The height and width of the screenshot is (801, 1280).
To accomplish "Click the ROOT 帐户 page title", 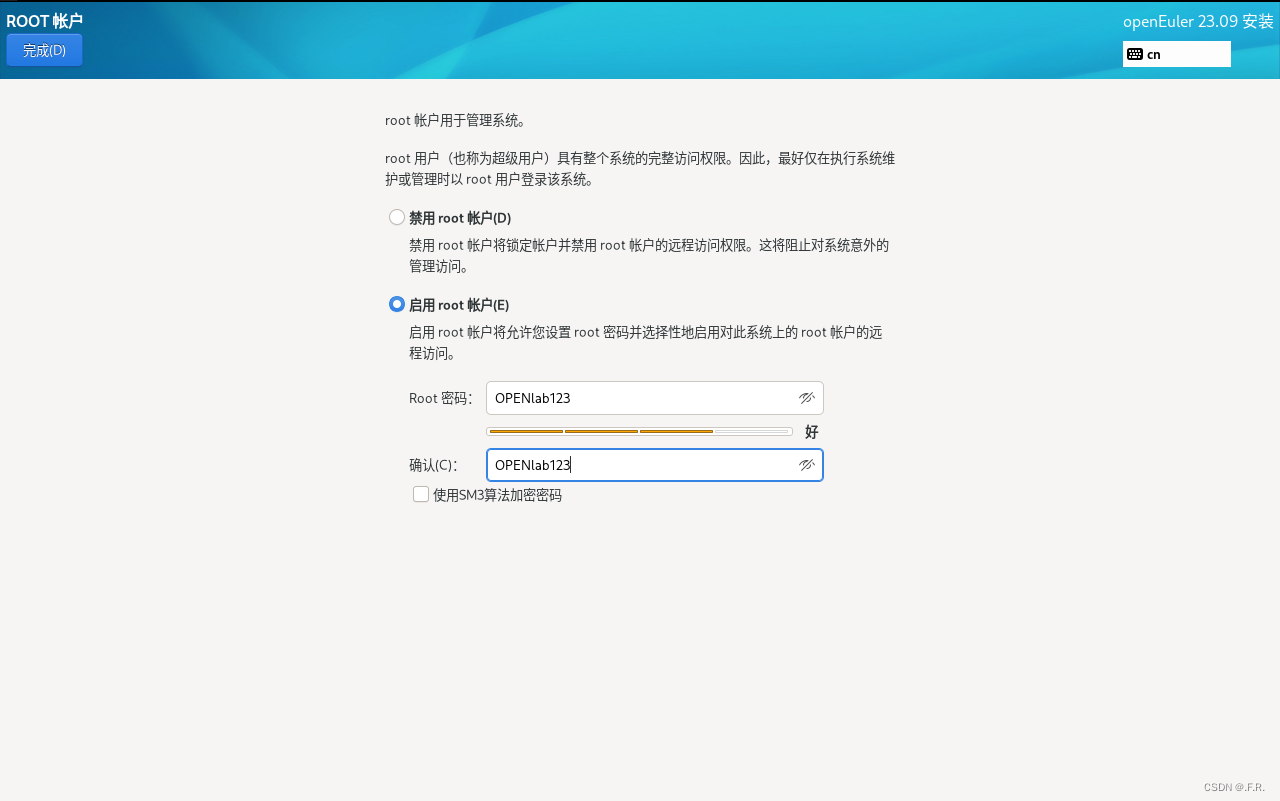I will [x=44, y=21].
